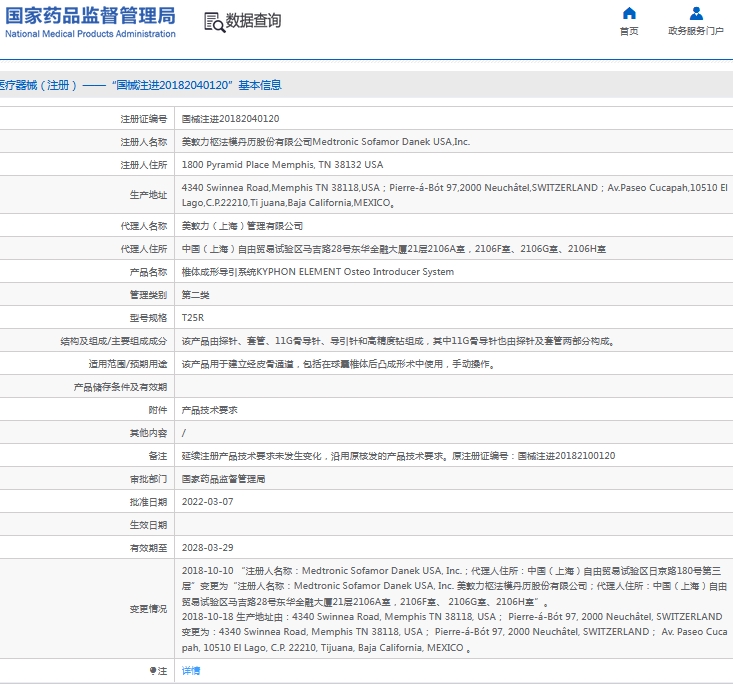733x684 pixels.
Task: Click the 产品技术要求 attachment text
Action: coord(209,410)
